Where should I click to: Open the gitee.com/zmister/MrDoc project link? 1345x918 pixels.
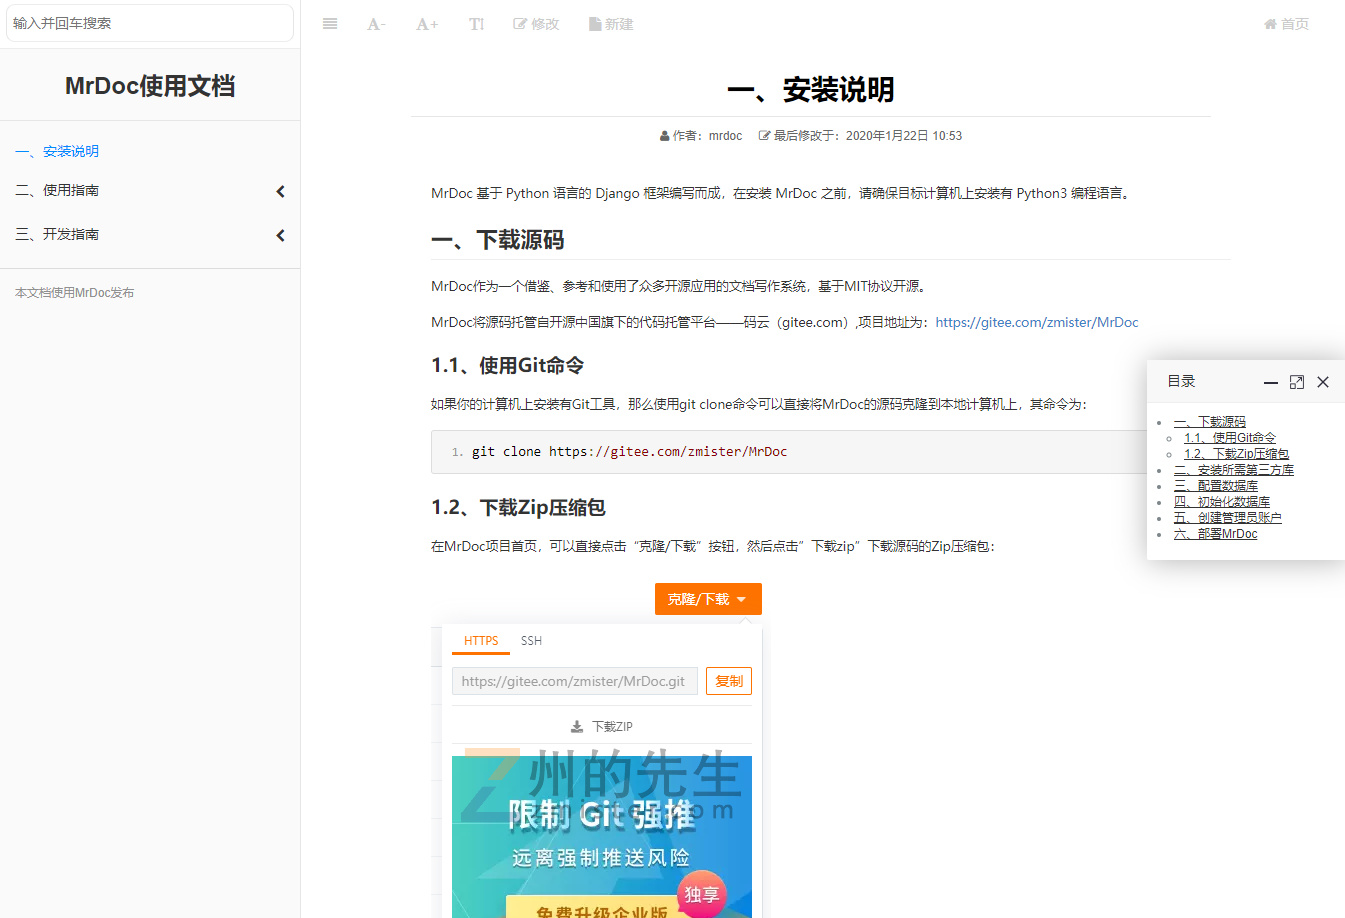point(1036,322)
